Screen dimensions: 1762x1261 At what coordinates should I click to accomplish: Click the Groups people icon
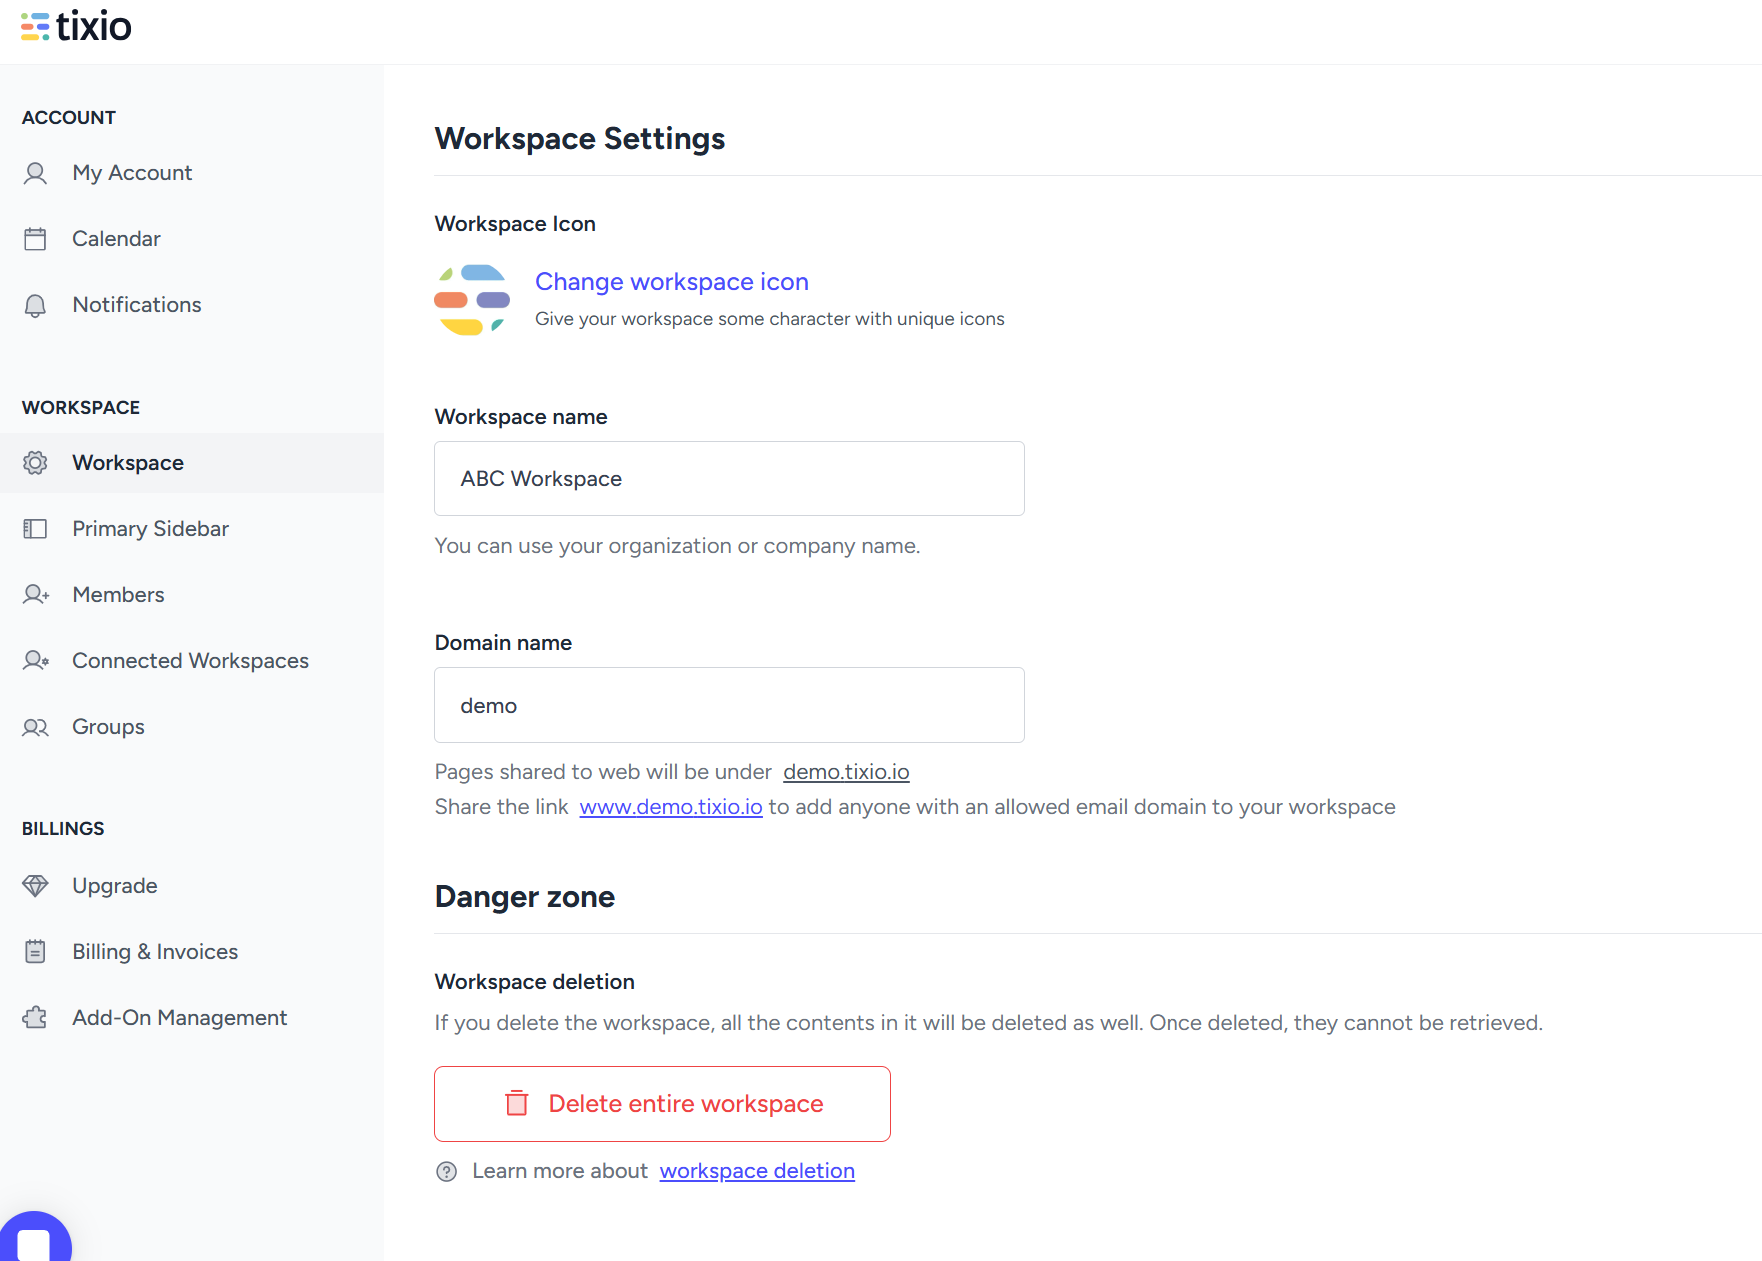pos(35,727)
